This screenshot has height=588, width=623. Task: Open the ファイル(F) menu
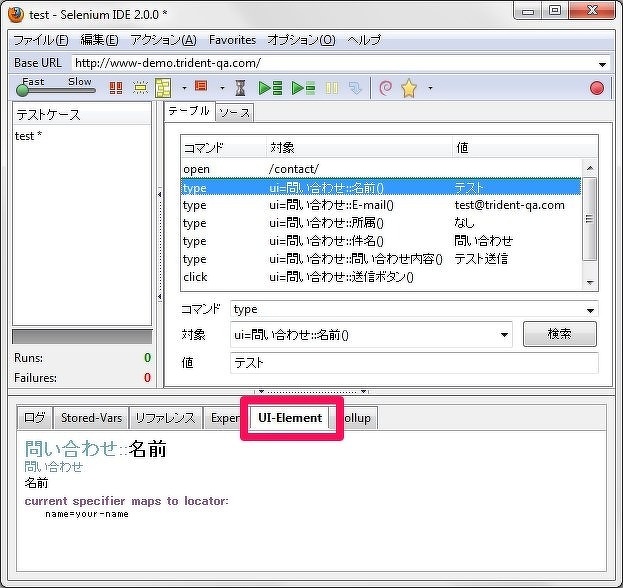point(41,40)
